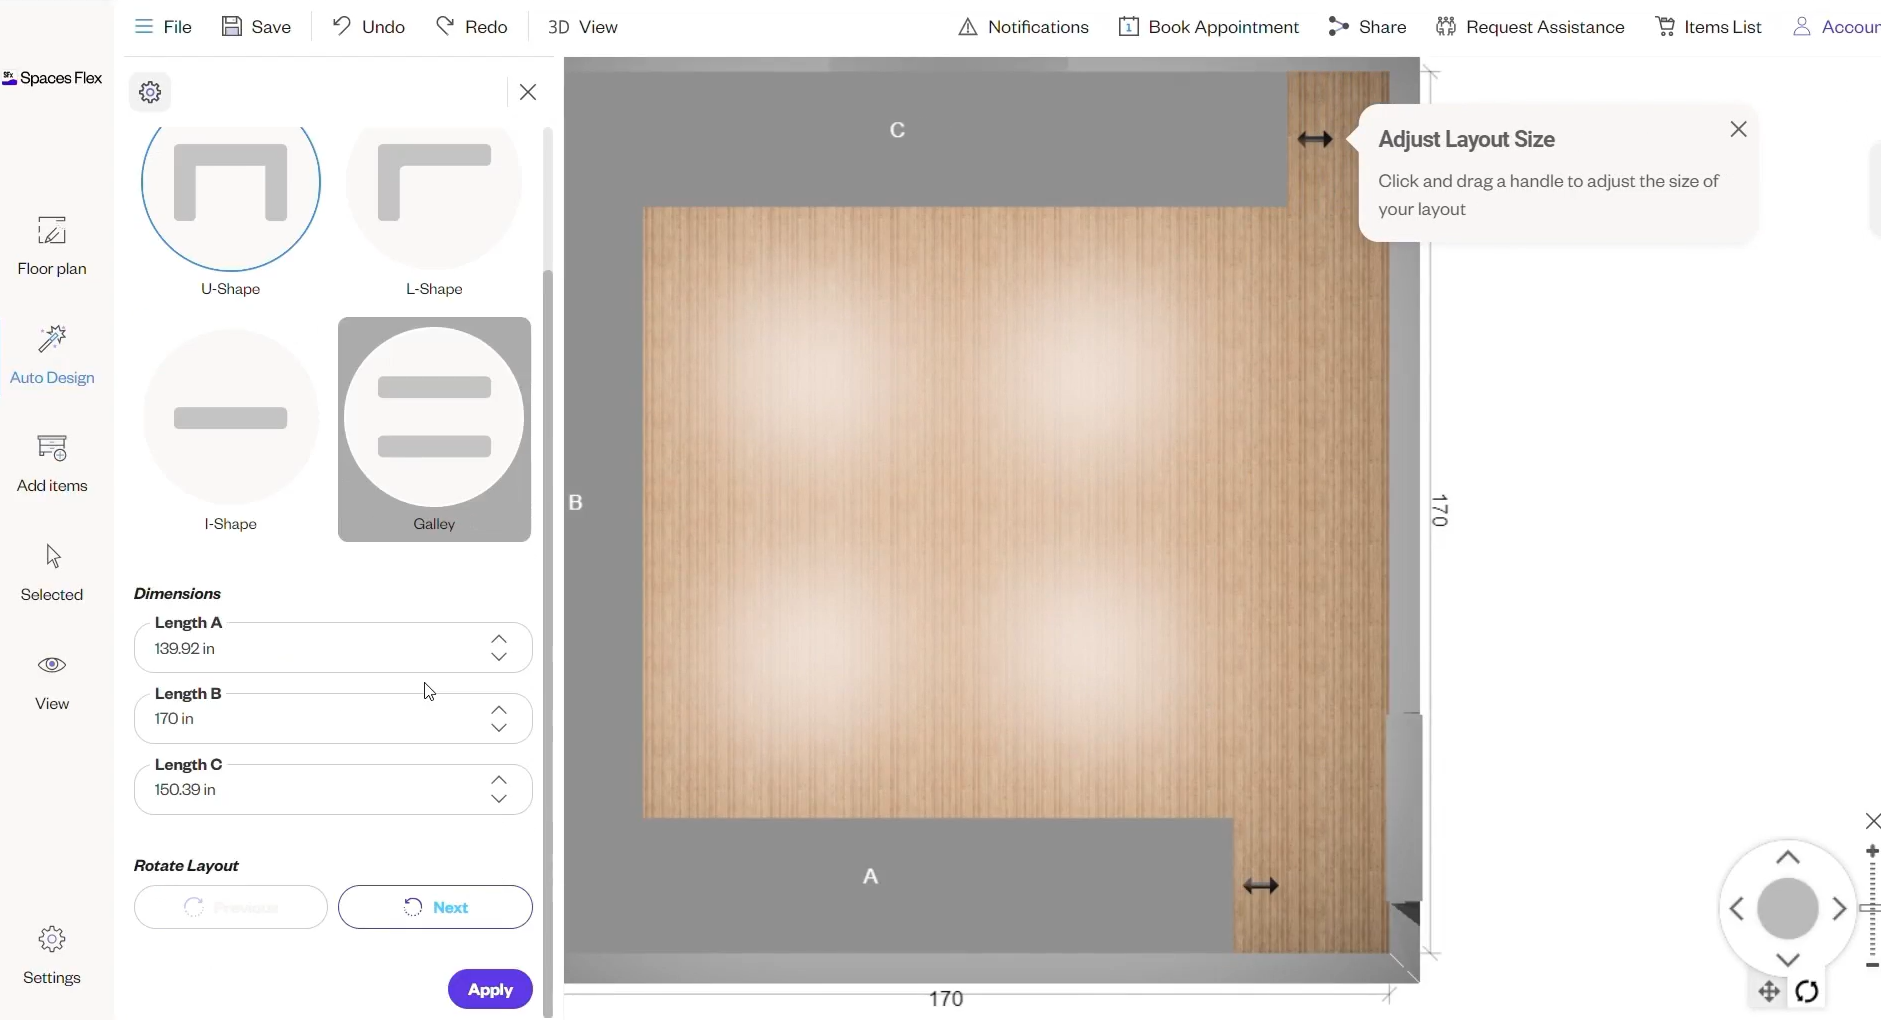
Task: Increase Length C with the up arrow
Action: (499, 781)
